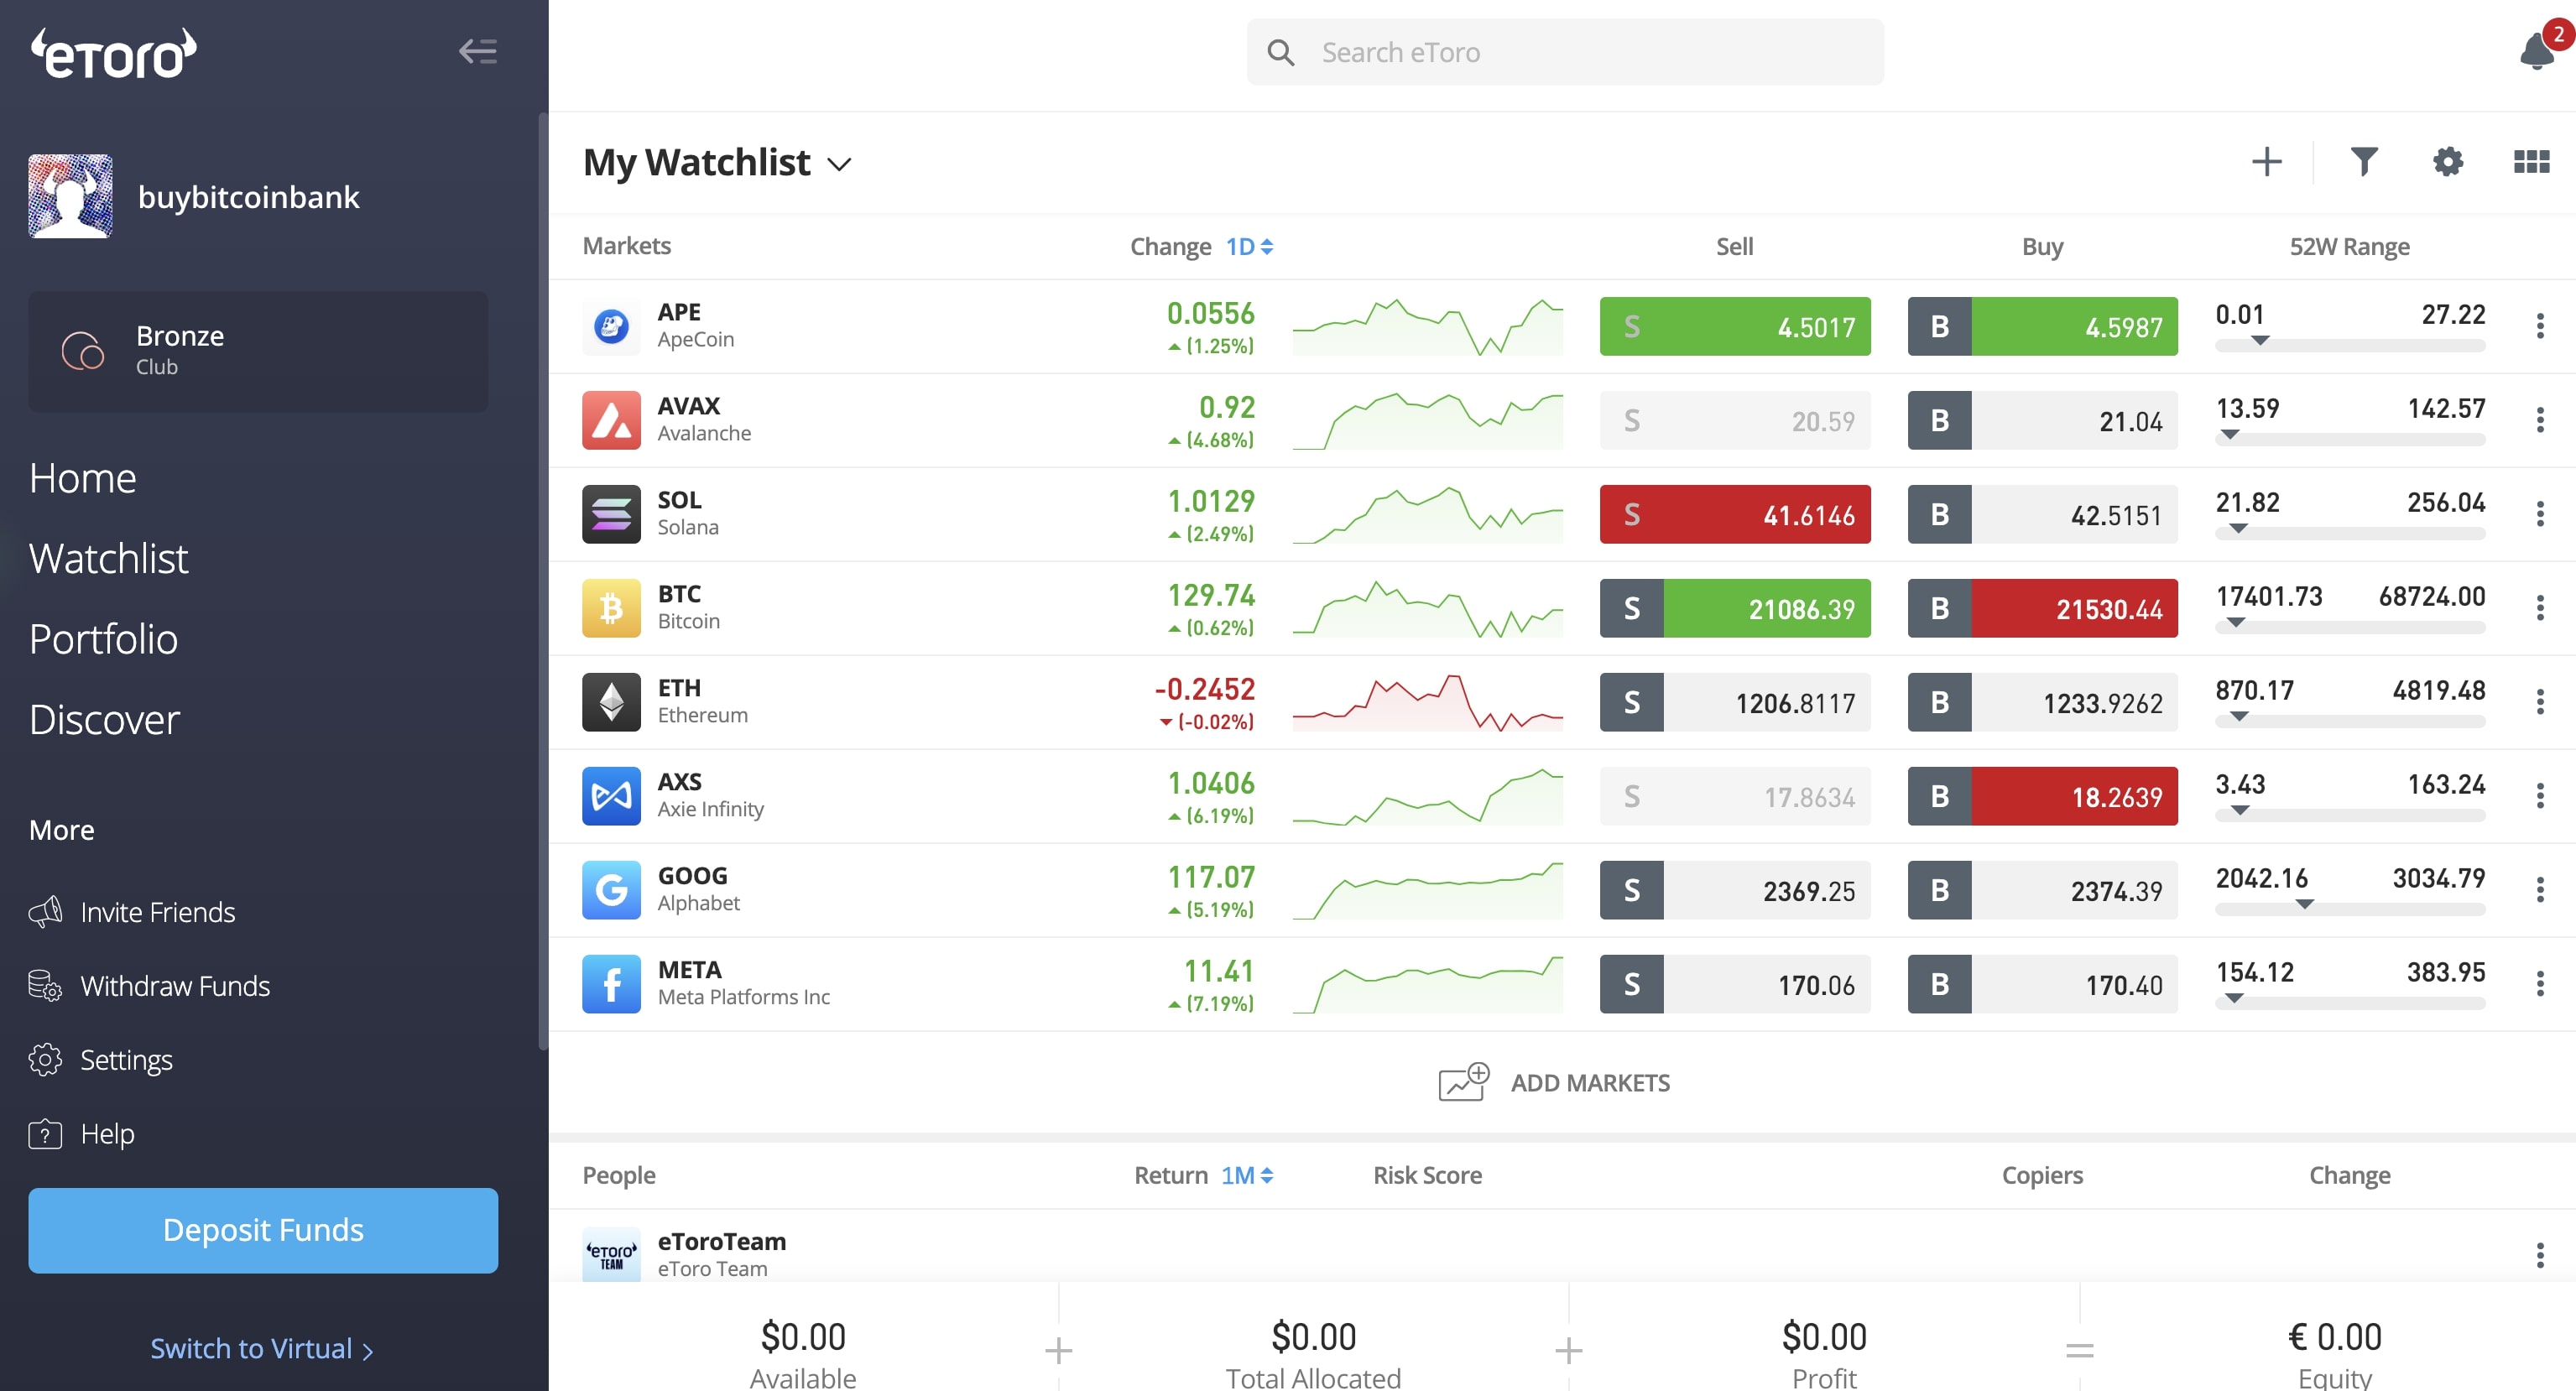
Task: Open the Alphabet GOOG logo icon
Action: pyautogui.click(x=611, y=890)
